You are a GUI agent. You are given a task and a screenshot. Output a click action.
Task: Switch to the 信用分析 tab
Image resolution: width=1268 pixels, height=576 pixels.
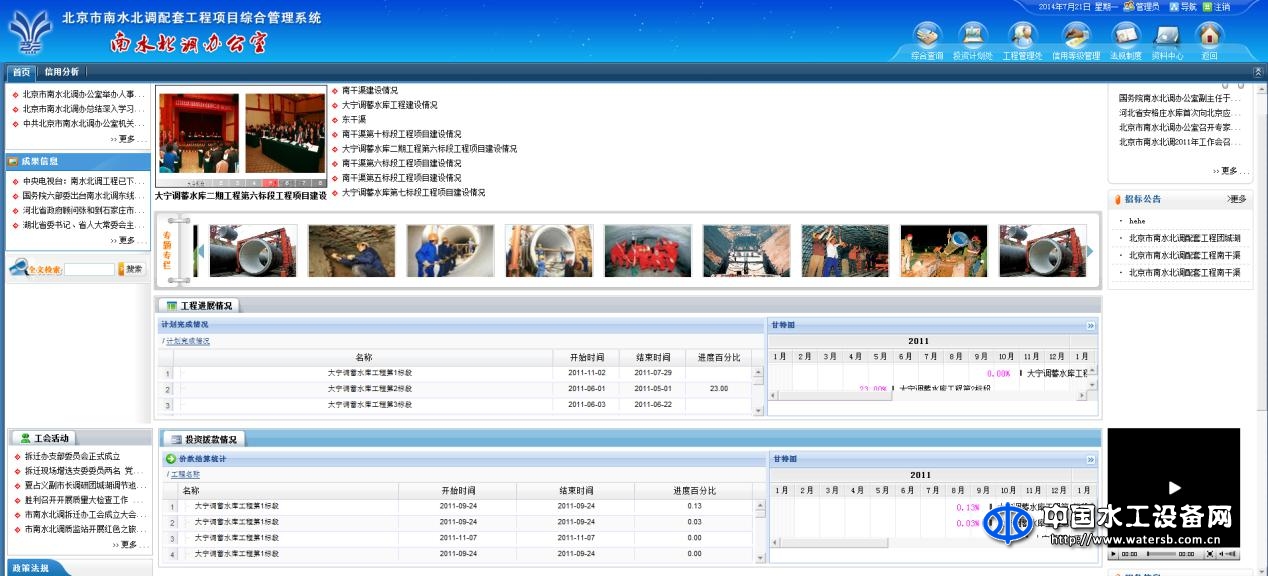point(61,72)
